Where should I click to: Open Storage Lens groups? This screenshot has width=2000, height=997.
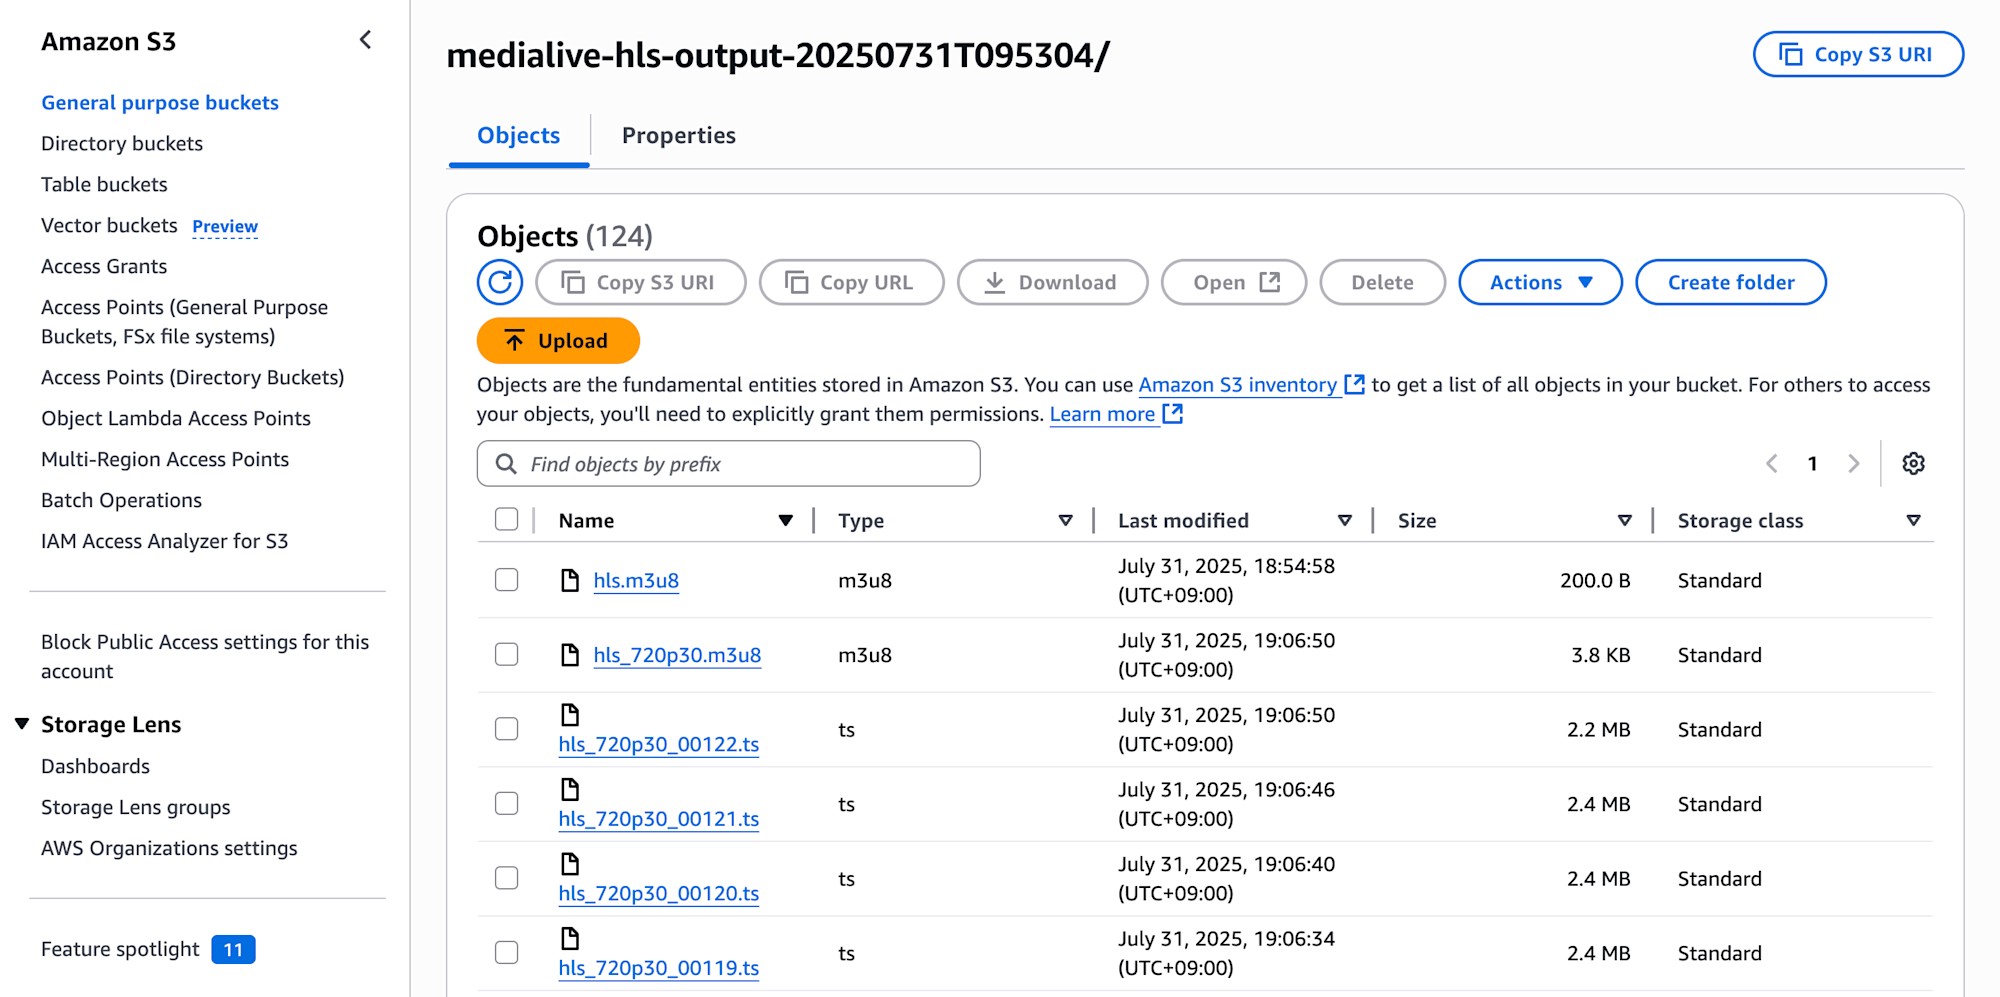(135, 807)
